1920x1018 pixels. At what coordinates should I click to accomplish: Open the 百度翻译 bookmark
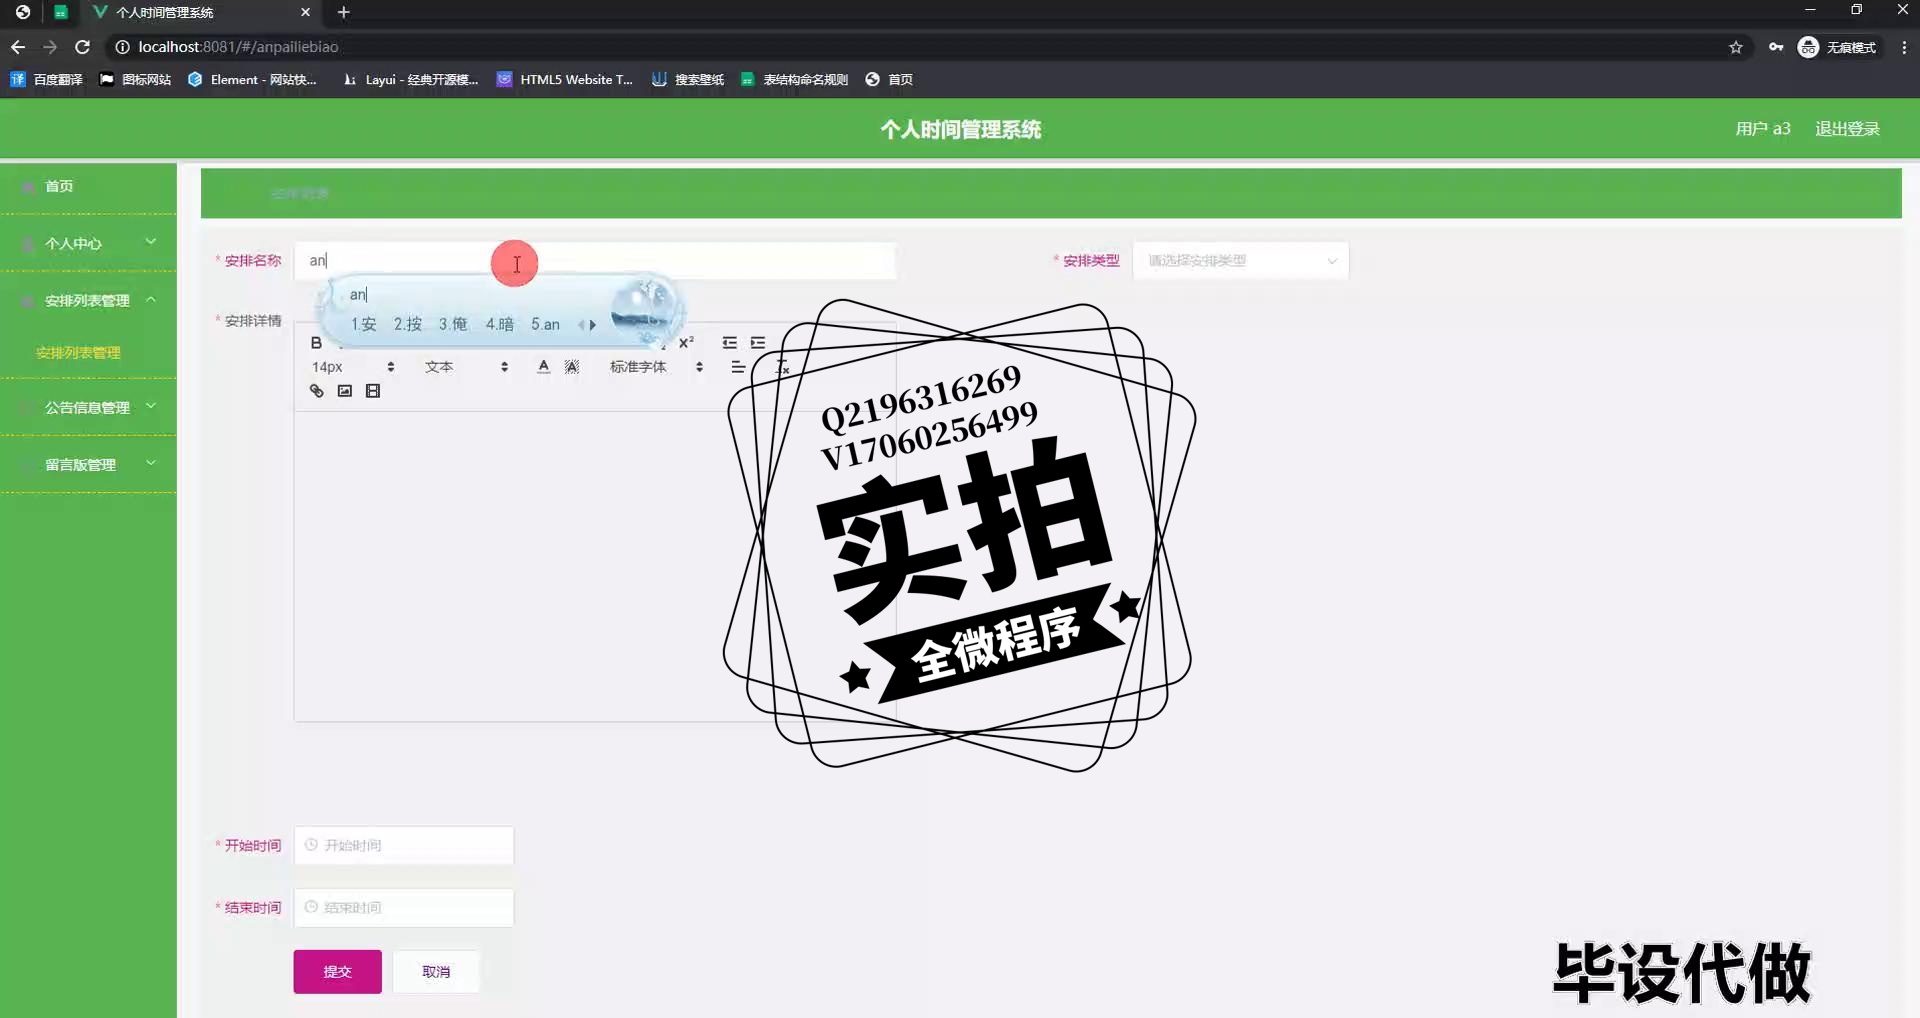[46, 79]
